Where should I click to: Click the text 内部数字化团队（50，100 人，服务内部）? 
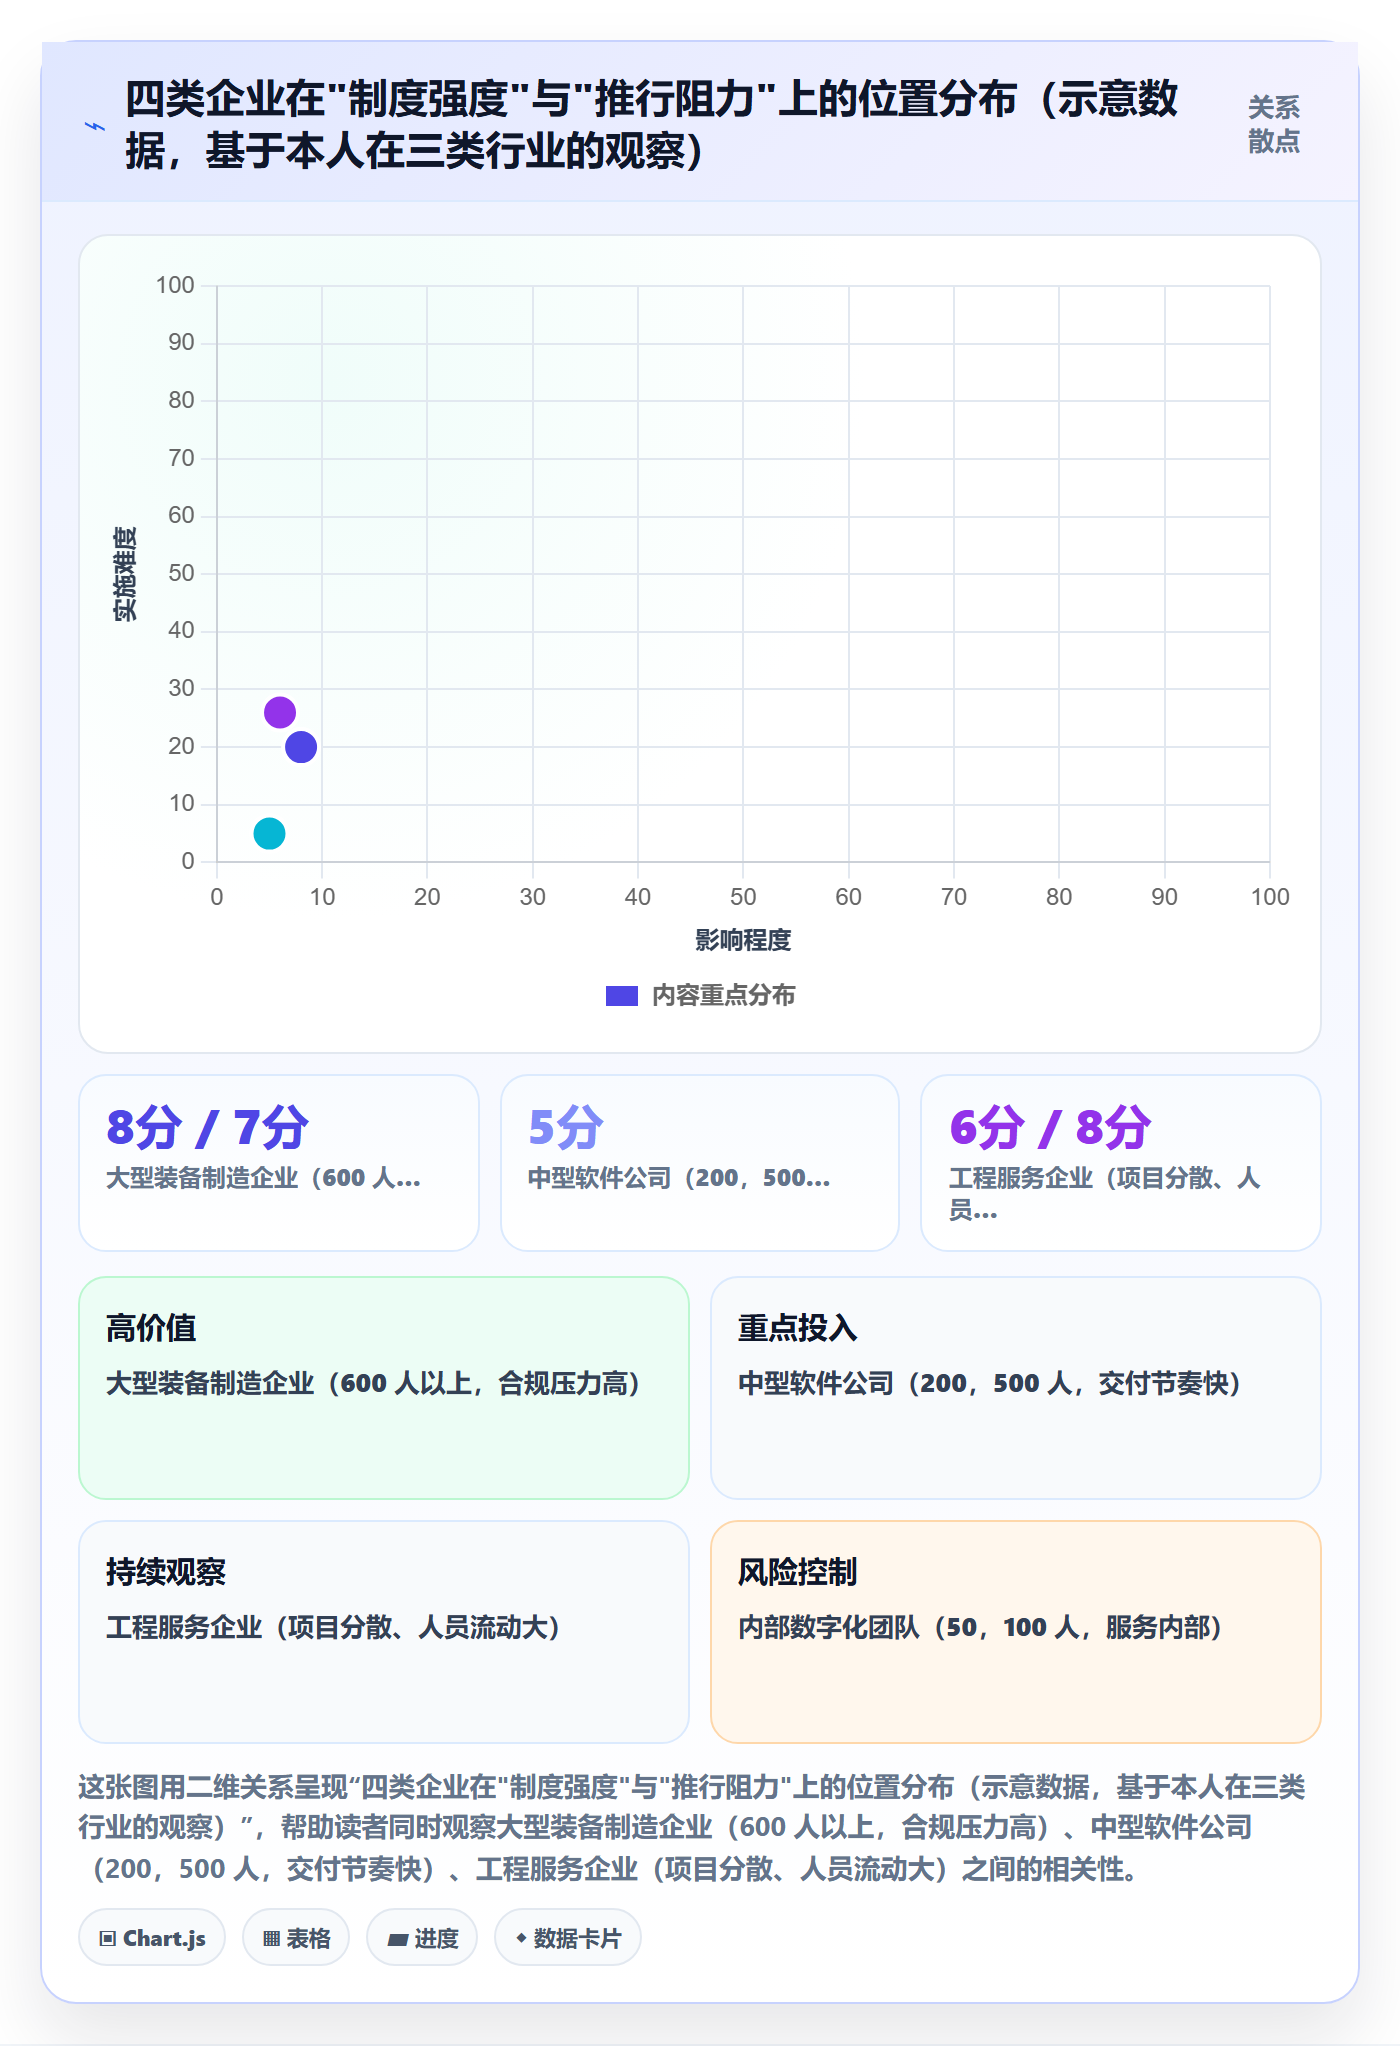[x=980, y=1628]
